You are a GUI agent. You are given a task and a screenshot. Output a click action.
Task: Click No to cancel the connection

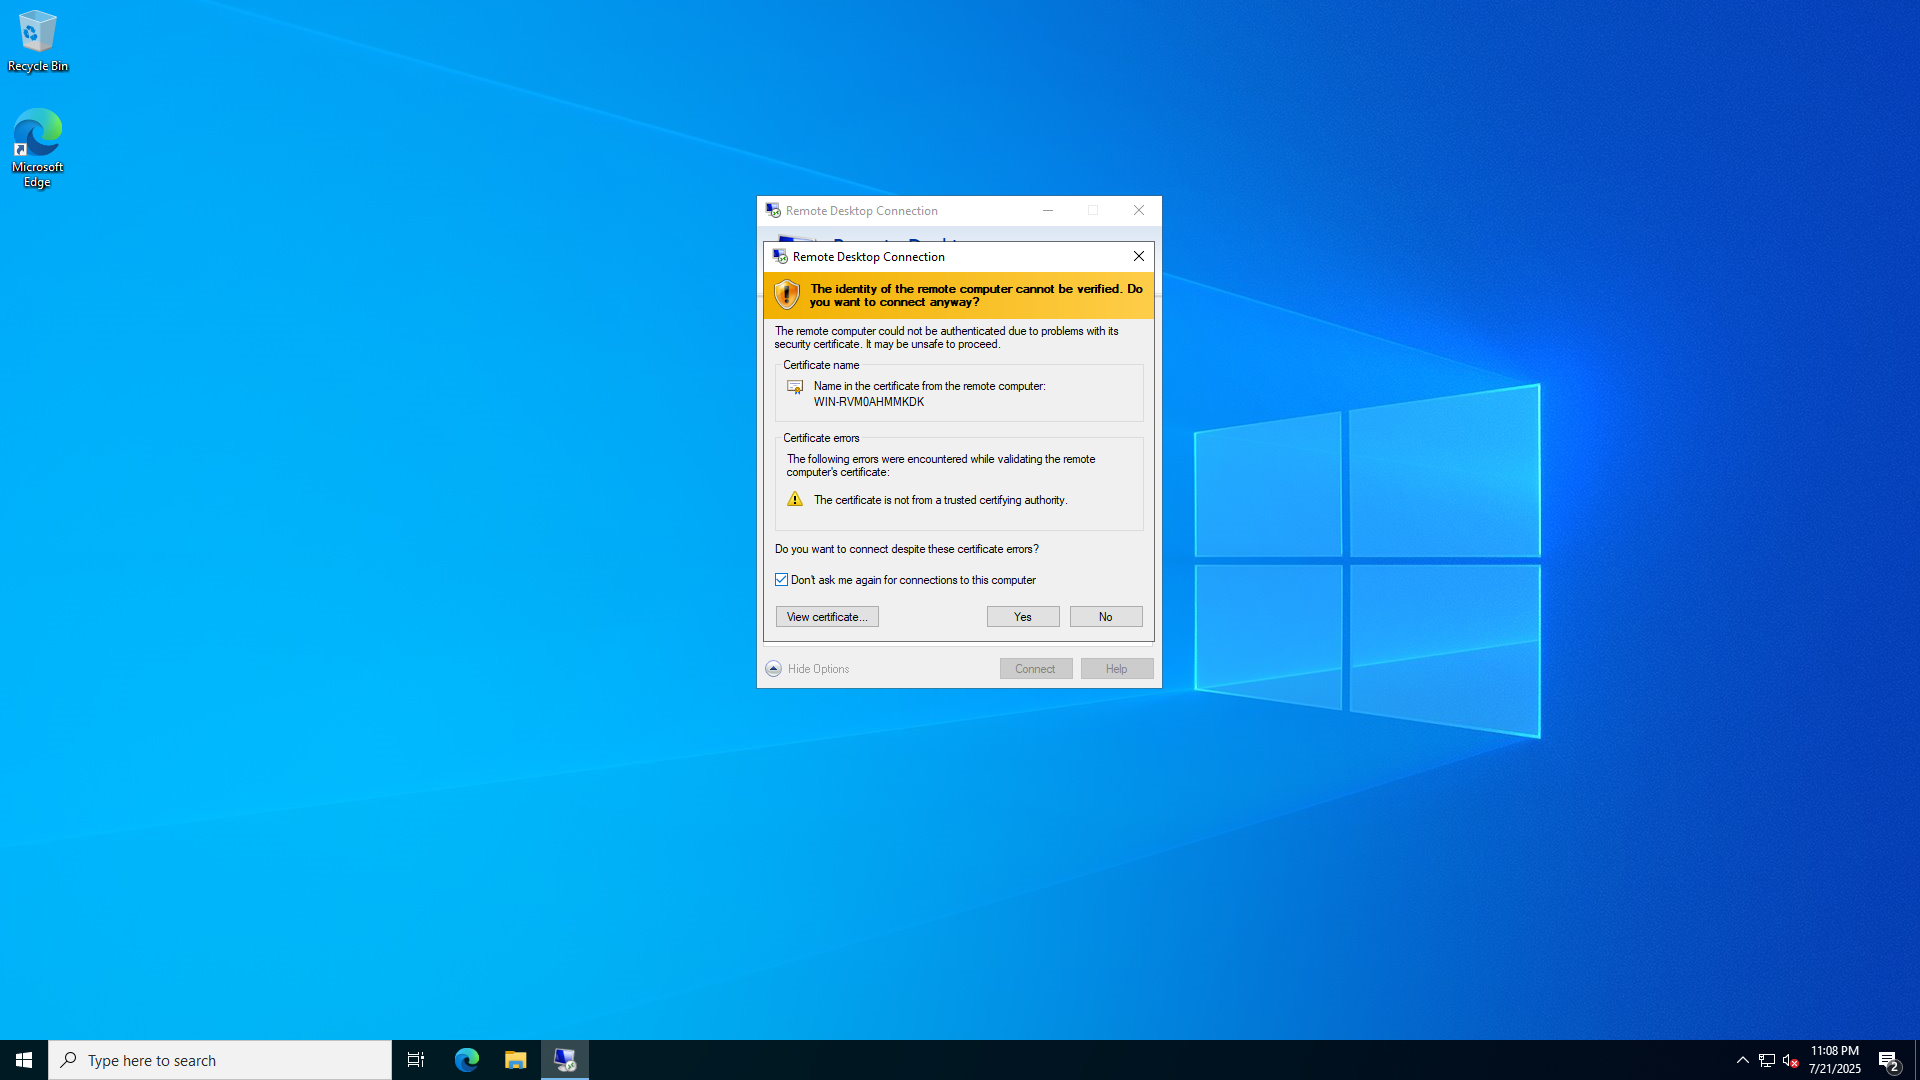tap(1105, 617)
